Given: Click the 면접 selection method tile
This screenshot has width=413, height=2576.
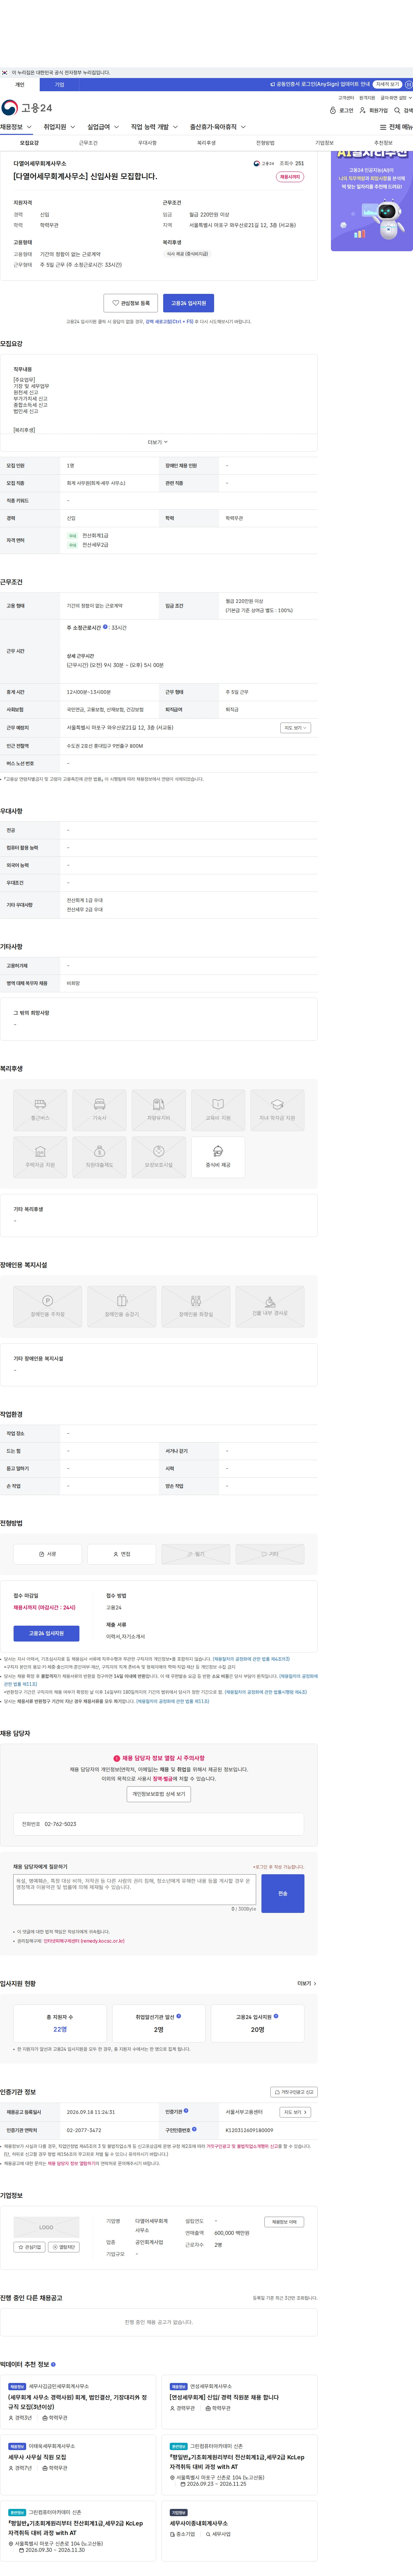Looking at the screenshot, I should tap(121, 1554).
